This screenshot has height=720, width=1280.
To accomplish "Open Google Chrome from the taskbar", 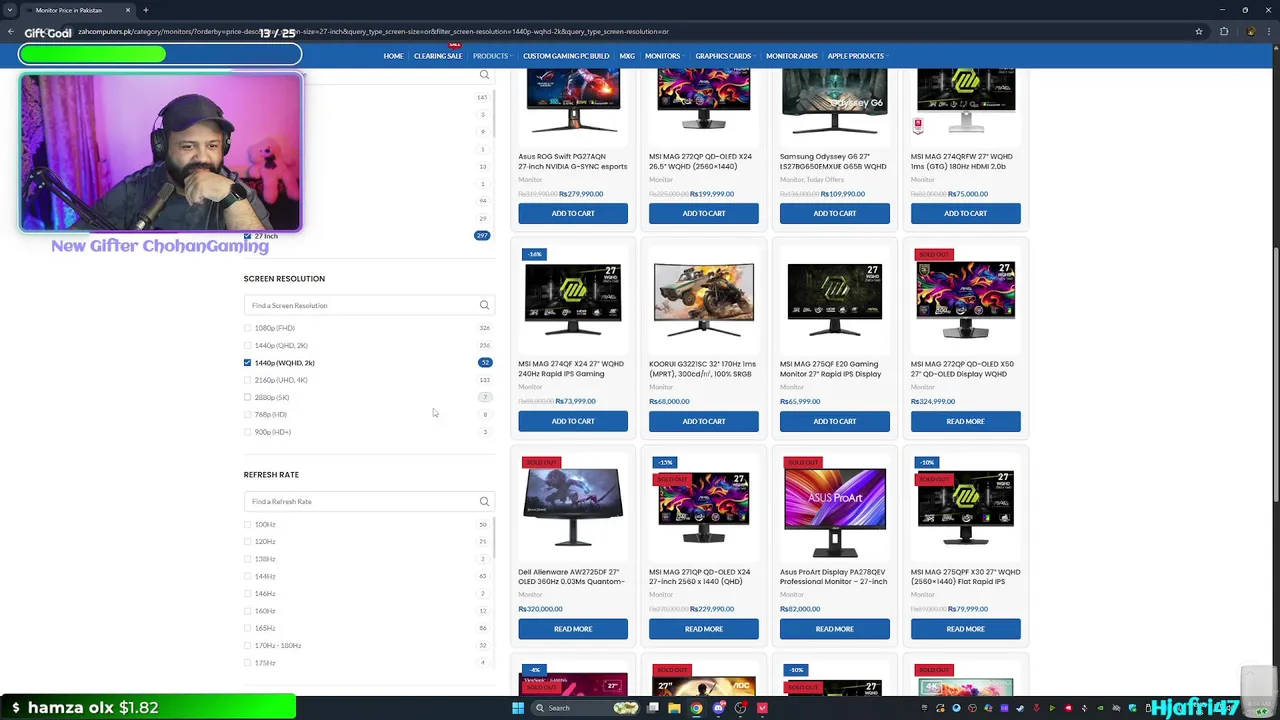I will (x=696, y=708).
